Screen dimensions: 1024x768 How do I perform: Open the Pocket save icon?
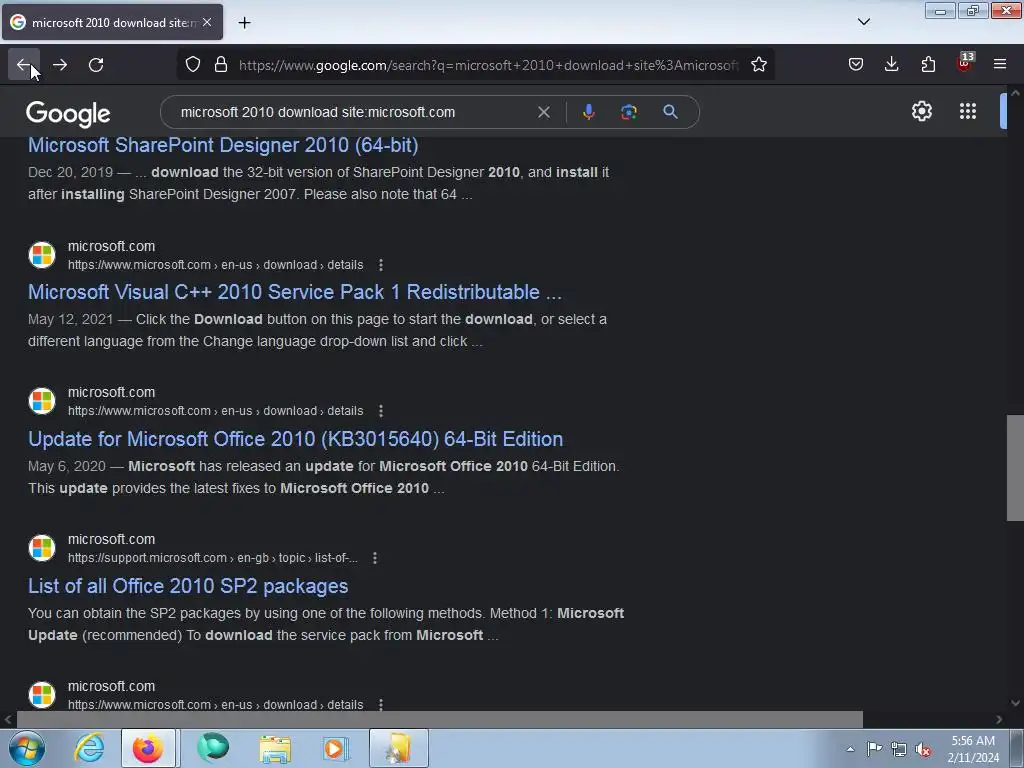(856, 65)
